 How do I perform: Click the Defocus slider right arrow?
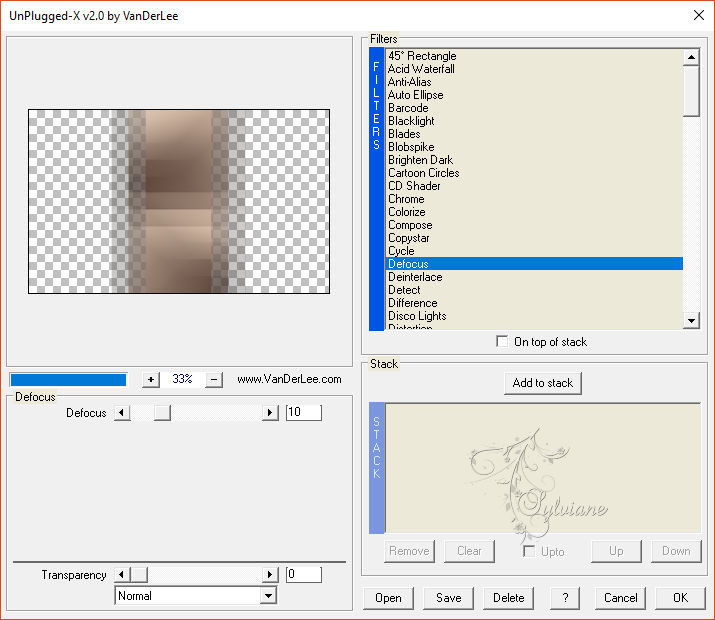pyautogui.click(x=270, y=413)
